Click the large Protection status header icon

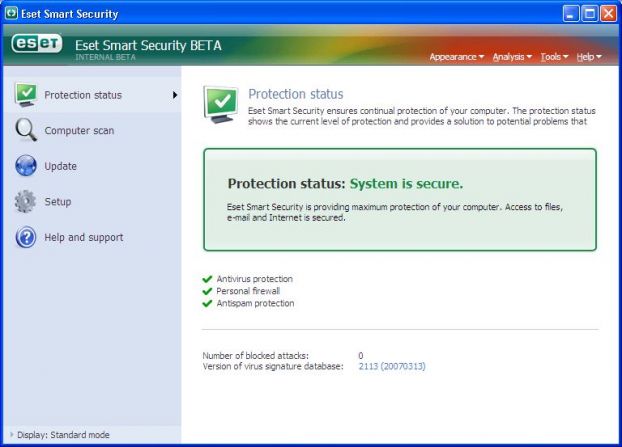(x=220, y=103)
